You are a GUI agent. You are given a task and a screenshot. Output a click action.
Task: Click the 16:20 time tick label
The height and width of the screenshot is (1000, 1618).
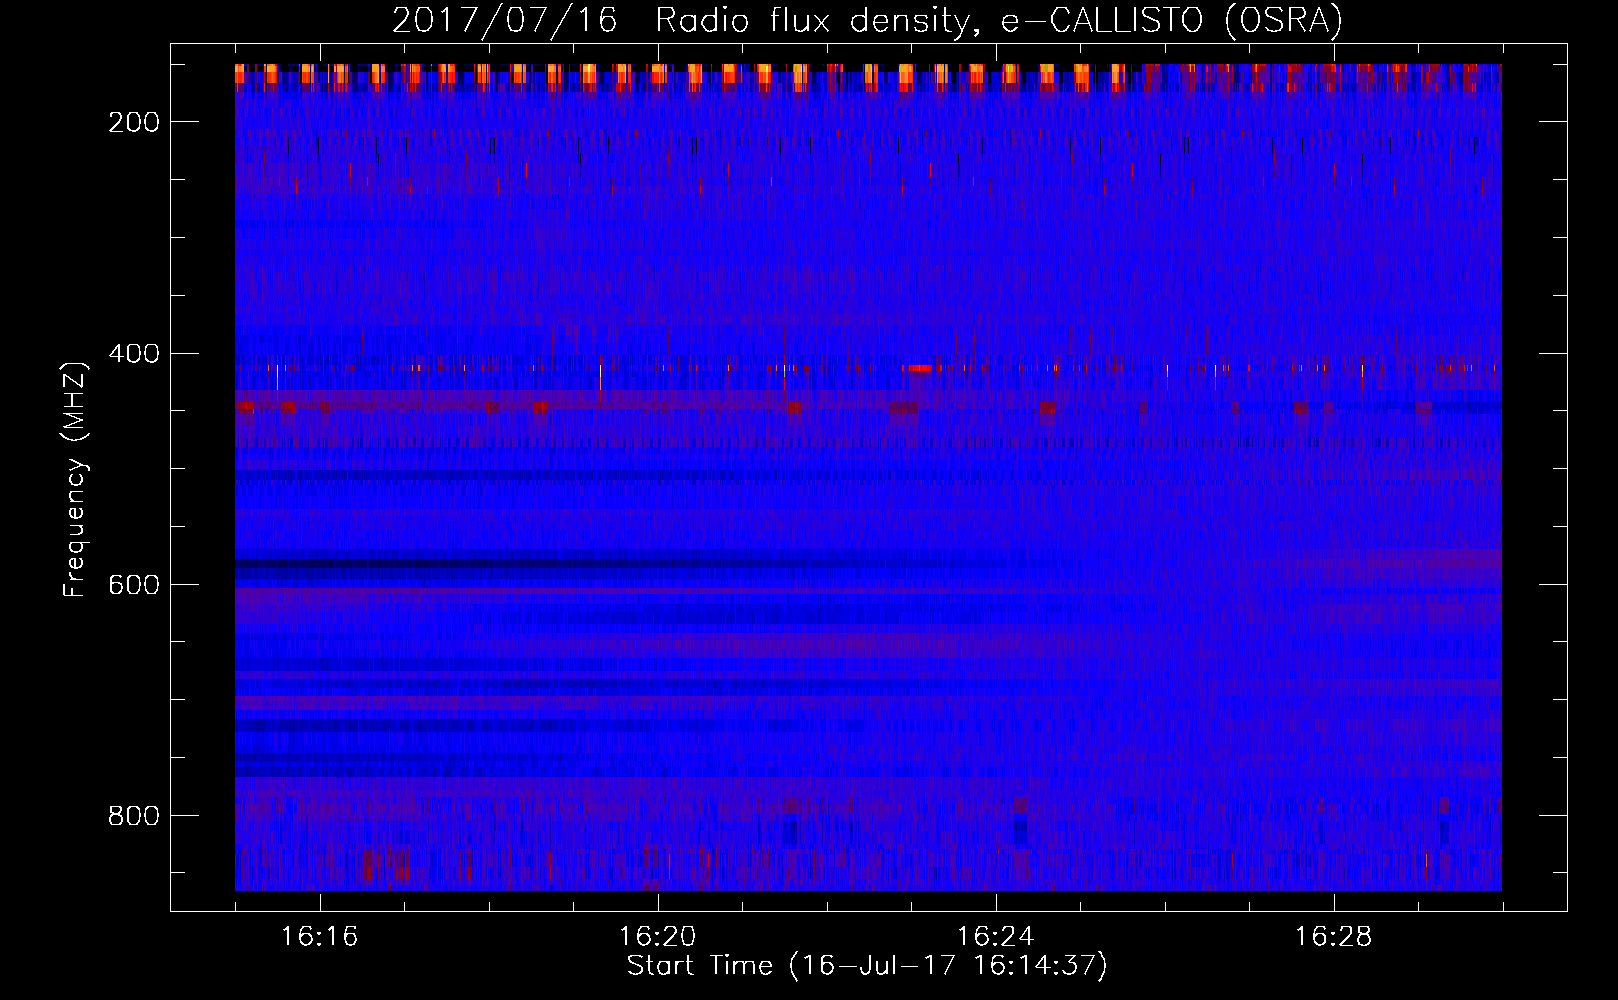click(658, 937)
